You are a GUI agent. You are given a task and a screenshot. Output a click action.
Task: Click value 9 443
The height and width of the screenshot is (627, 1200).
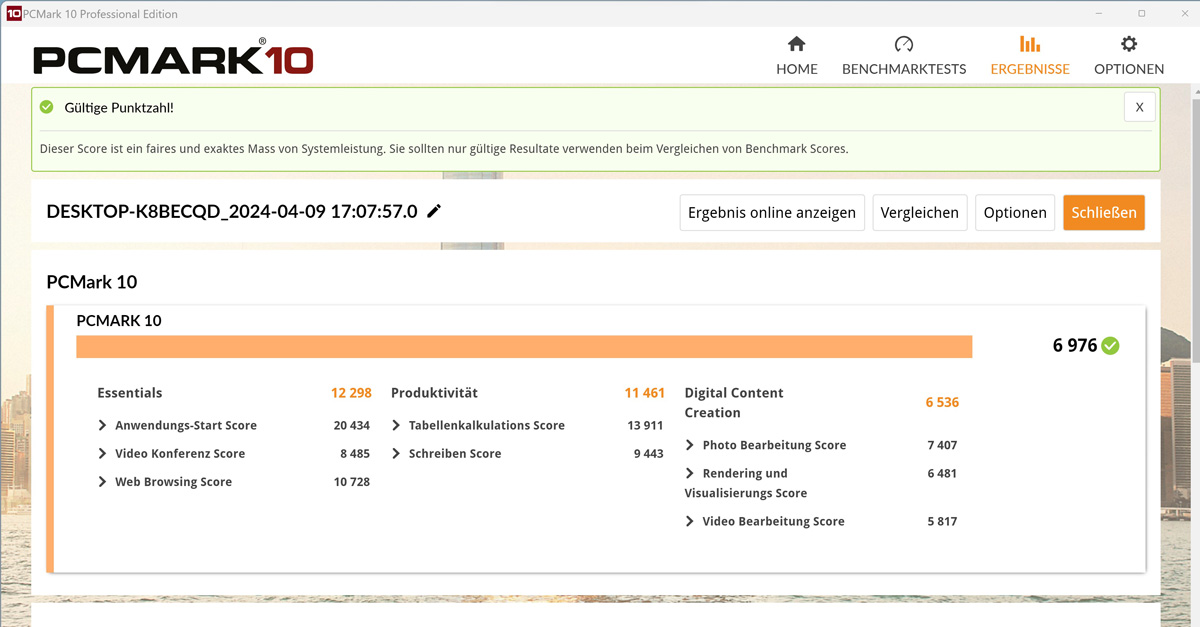click(648, 453)
